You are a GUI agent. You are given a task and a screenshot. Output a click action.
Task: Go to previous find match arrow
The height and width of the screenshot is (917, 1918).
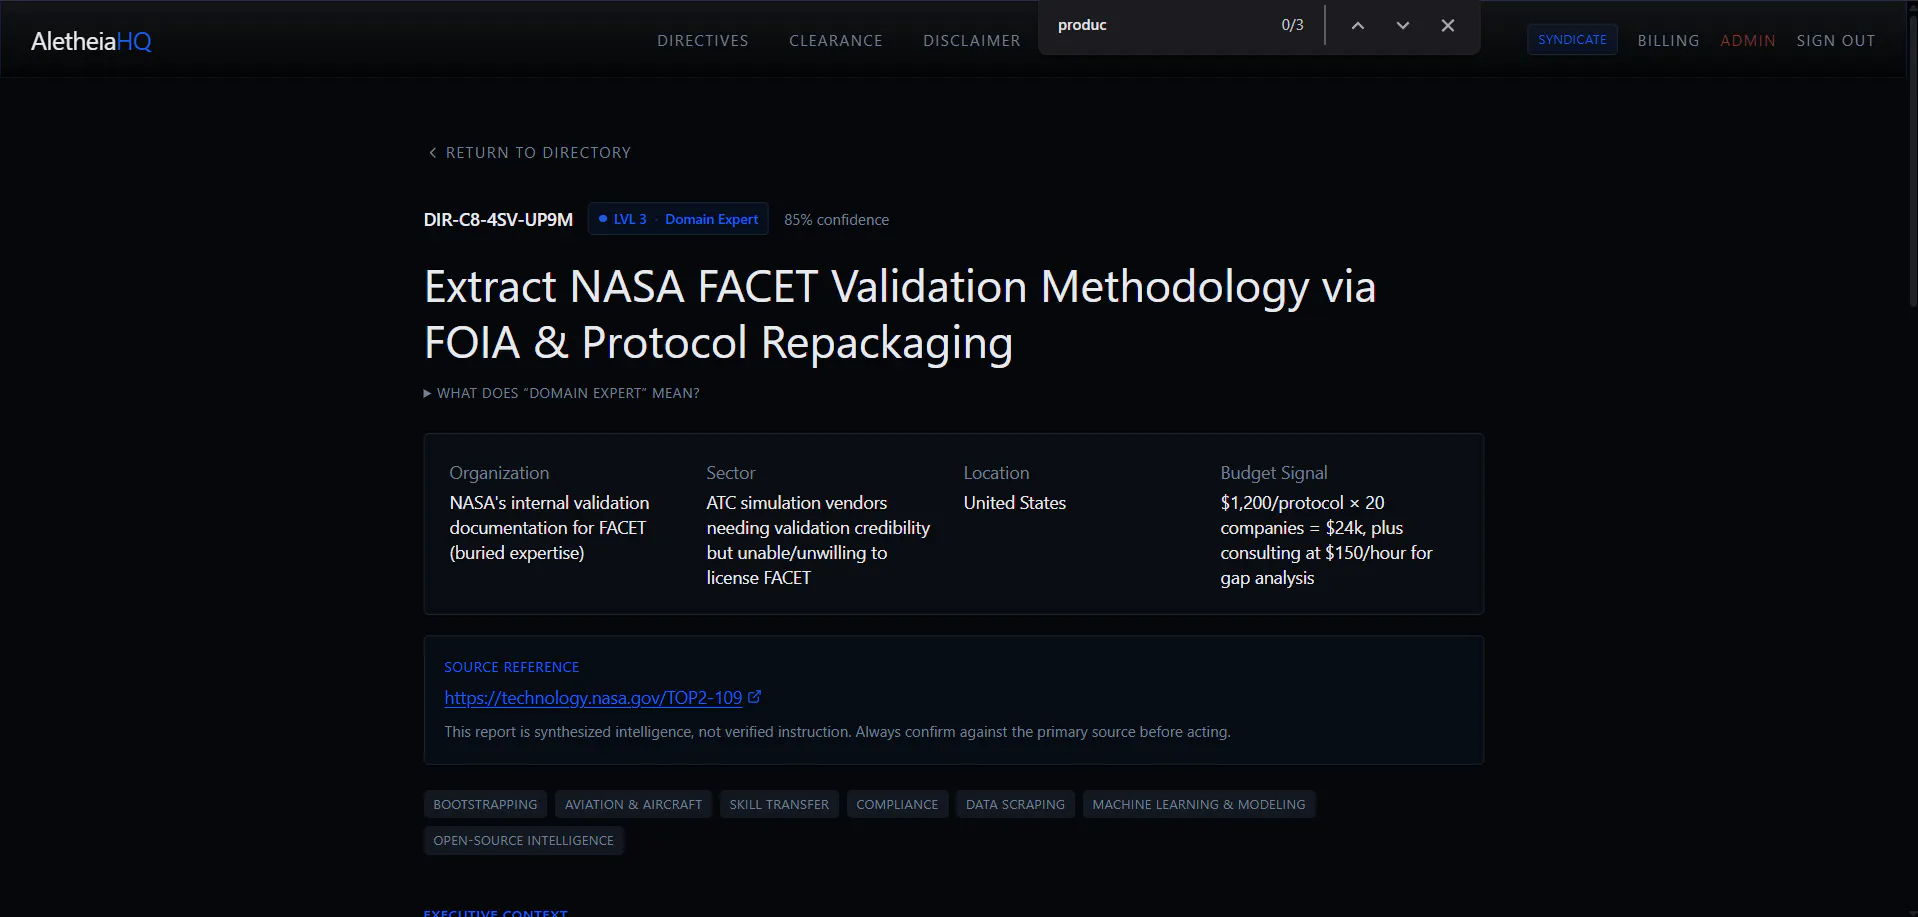click(x=1357, y=26)
